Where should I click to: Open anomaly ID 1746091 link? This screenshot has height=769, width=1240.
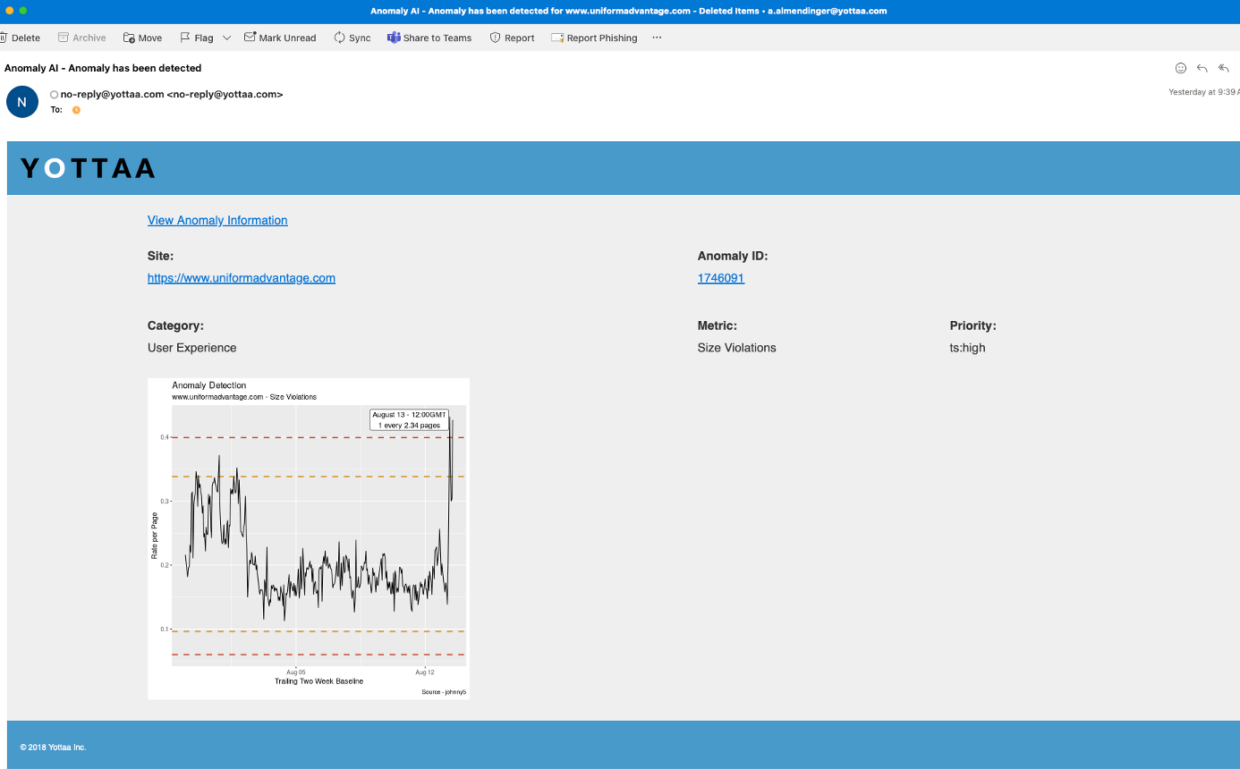(x=721, y=278)
